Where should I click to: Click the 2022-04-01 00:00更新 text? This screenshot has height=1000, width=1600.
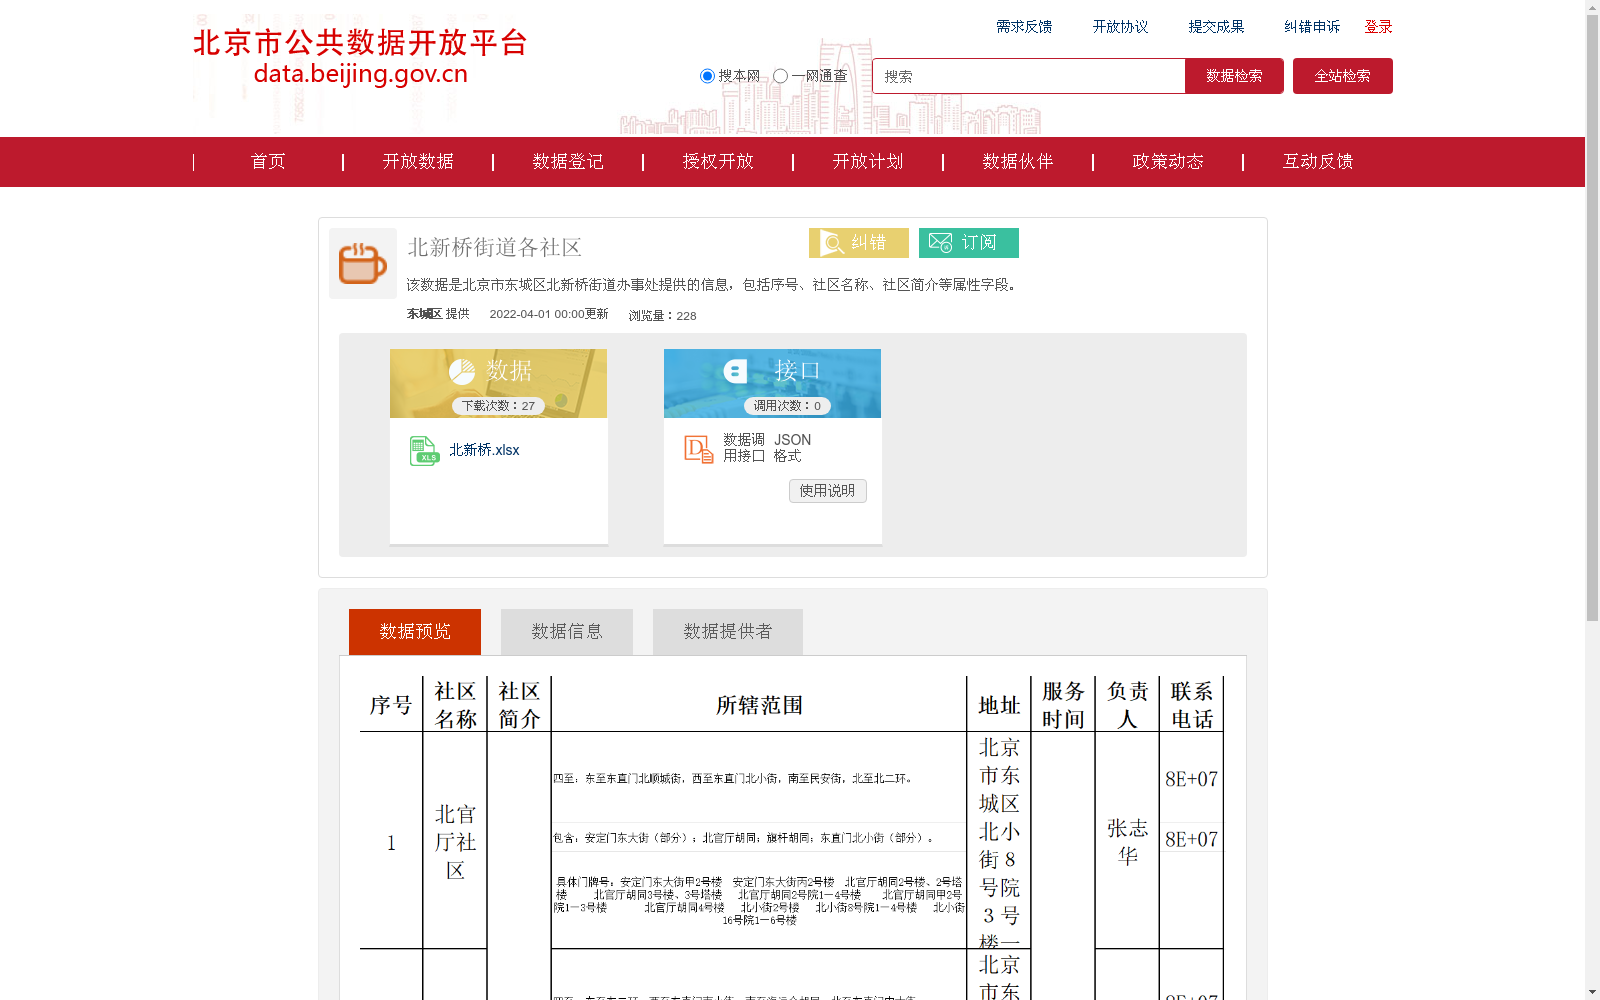[549, 314]
